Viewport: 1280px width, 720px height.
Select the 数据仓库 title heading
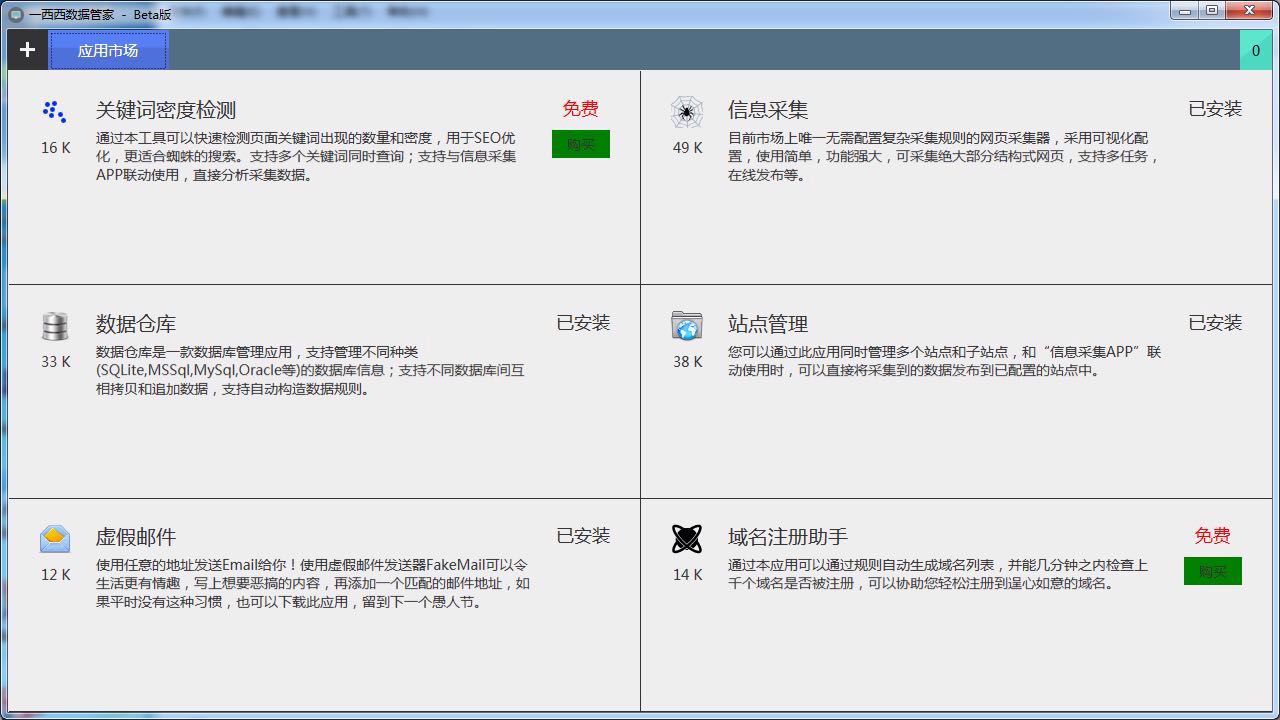point(136,324)
